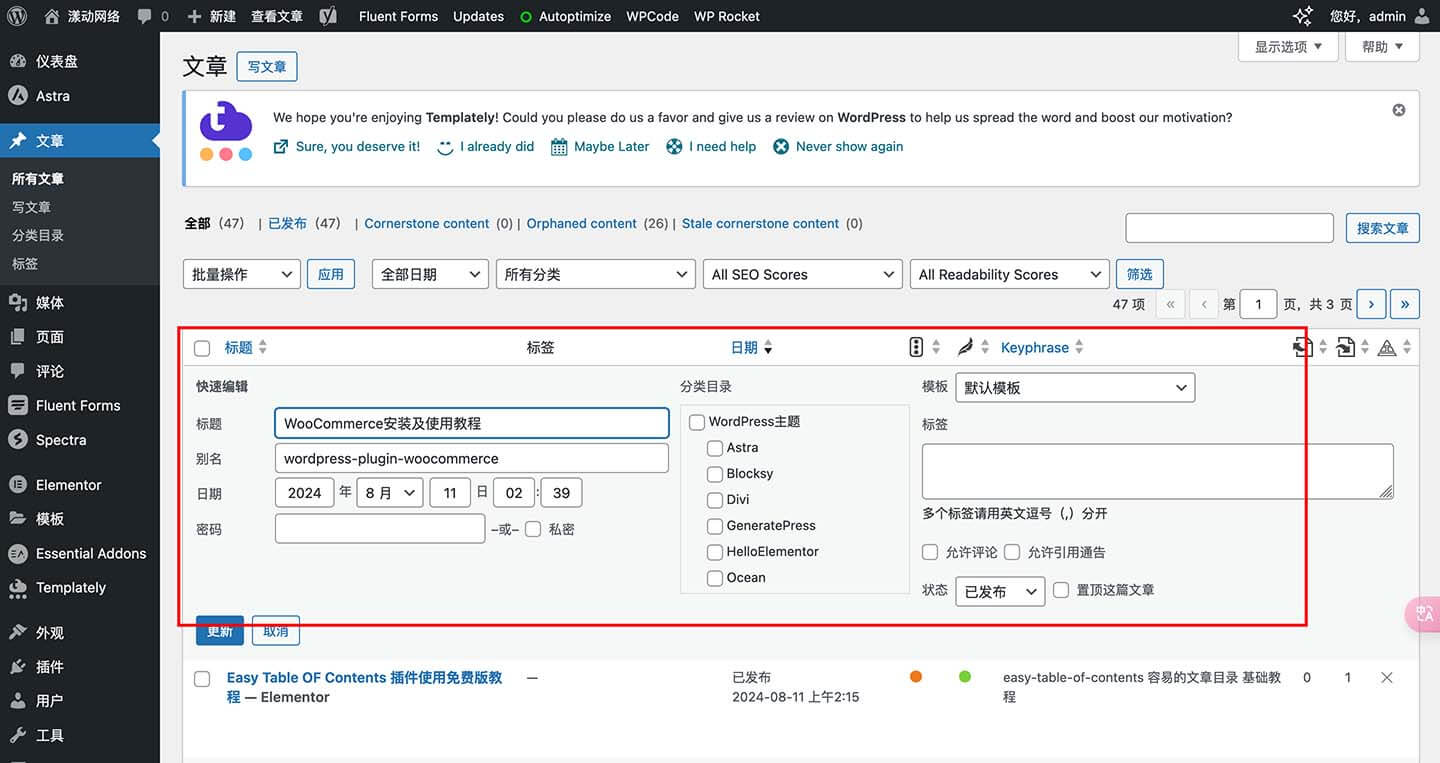Image resolution: width=1440 pixels, height=763 pixels.
Task: Open 批量操作 bulk actions dropdown
Action: [242, 274]
